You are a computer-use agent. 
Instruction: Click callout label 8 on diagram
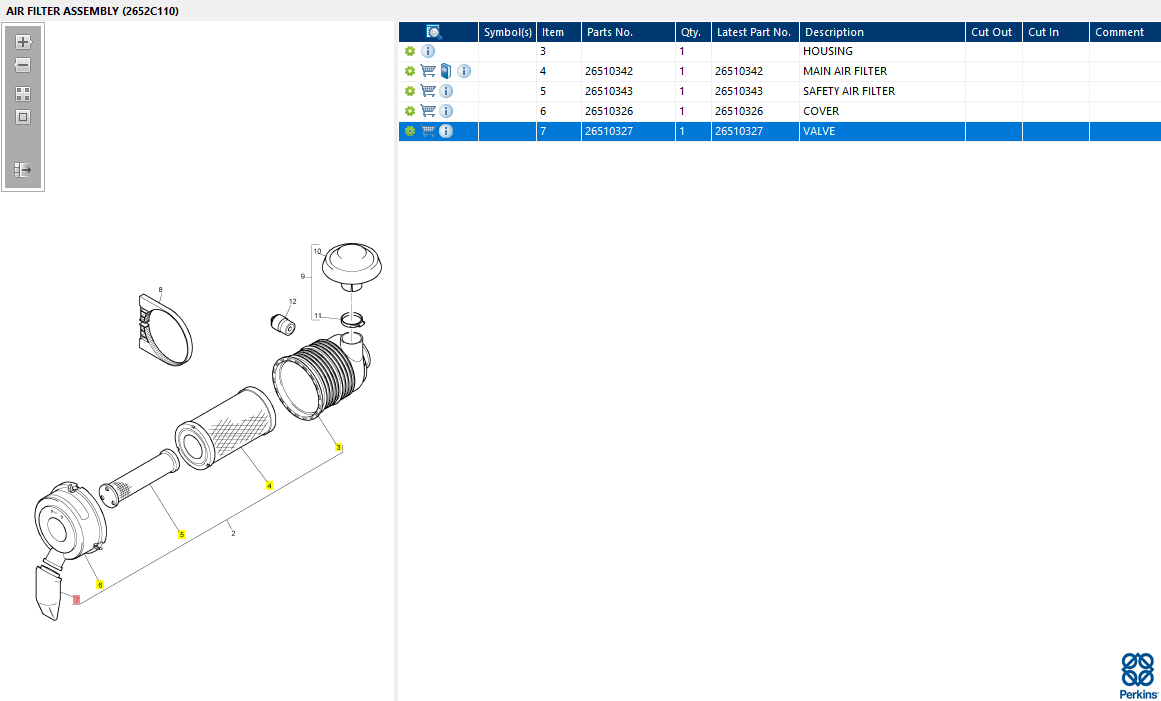pos(160,289)
